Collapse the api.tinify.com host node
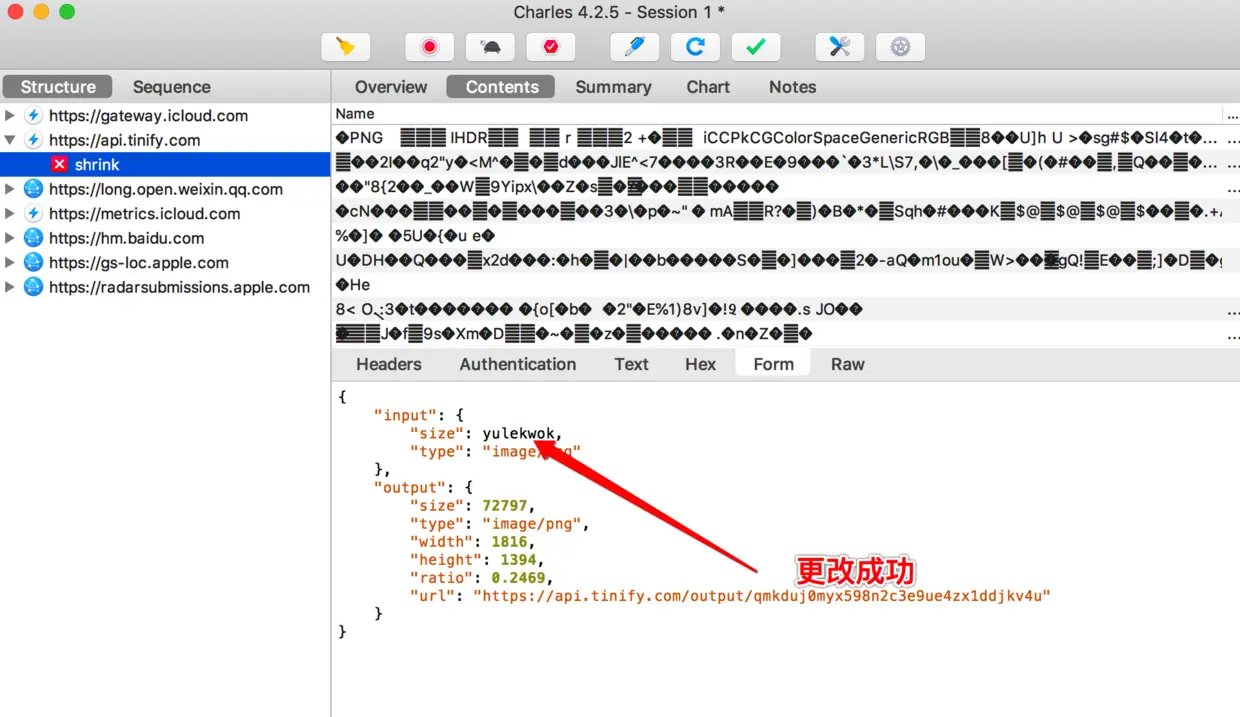 point(10,140)
